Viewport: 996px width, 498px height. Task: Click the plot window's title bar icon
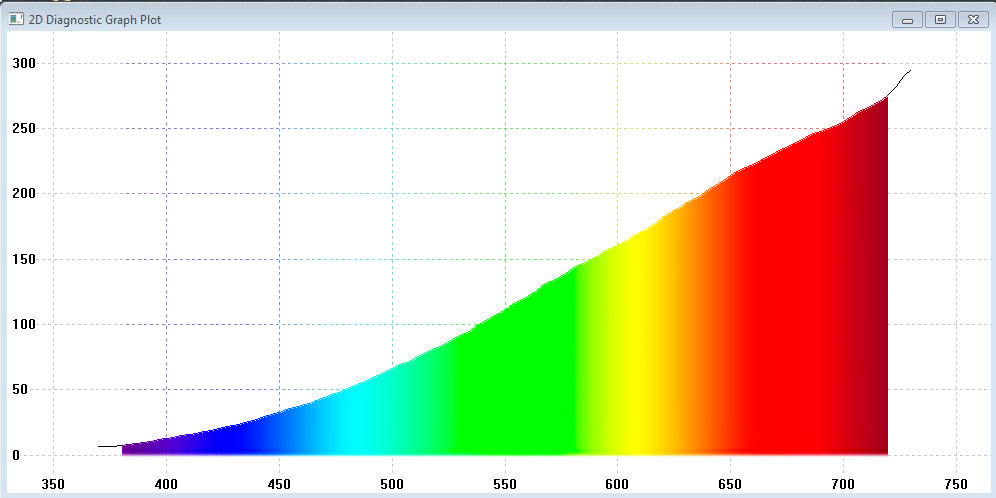pyautogui.click(x=17, y=19)
